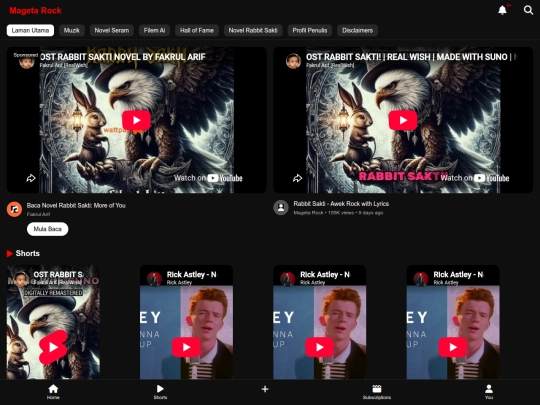Image resolution: width=540 pixels, height=405 pixels.
Task: Tap the plus create button
Action: click(265, 389)
